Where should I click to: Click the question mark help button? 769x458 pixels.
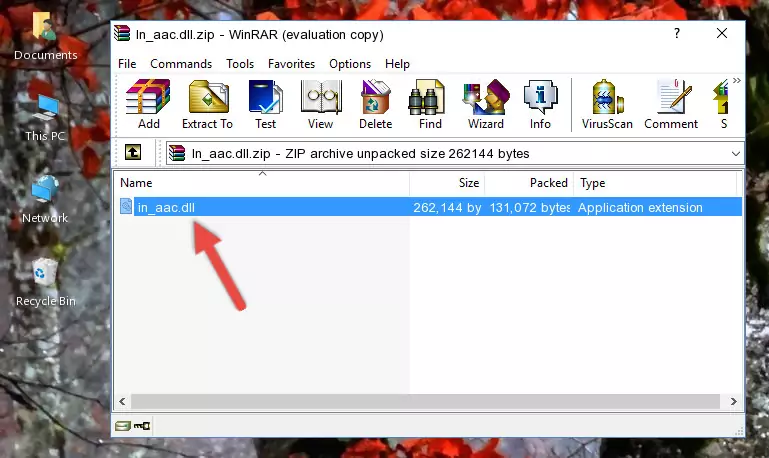[677, 33]
